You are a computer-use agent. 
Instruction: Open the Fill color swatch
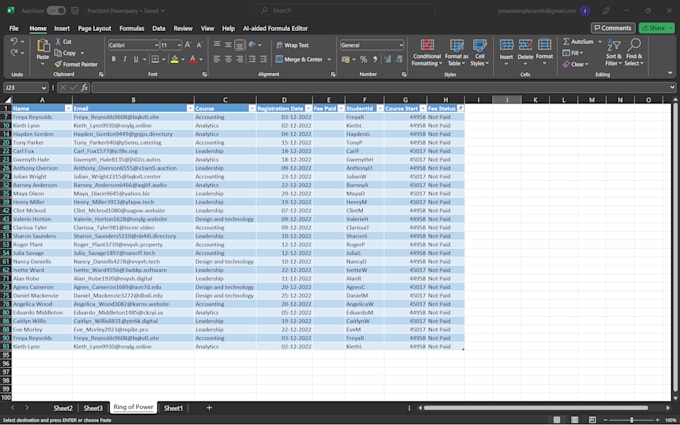[x=174, y=59]
